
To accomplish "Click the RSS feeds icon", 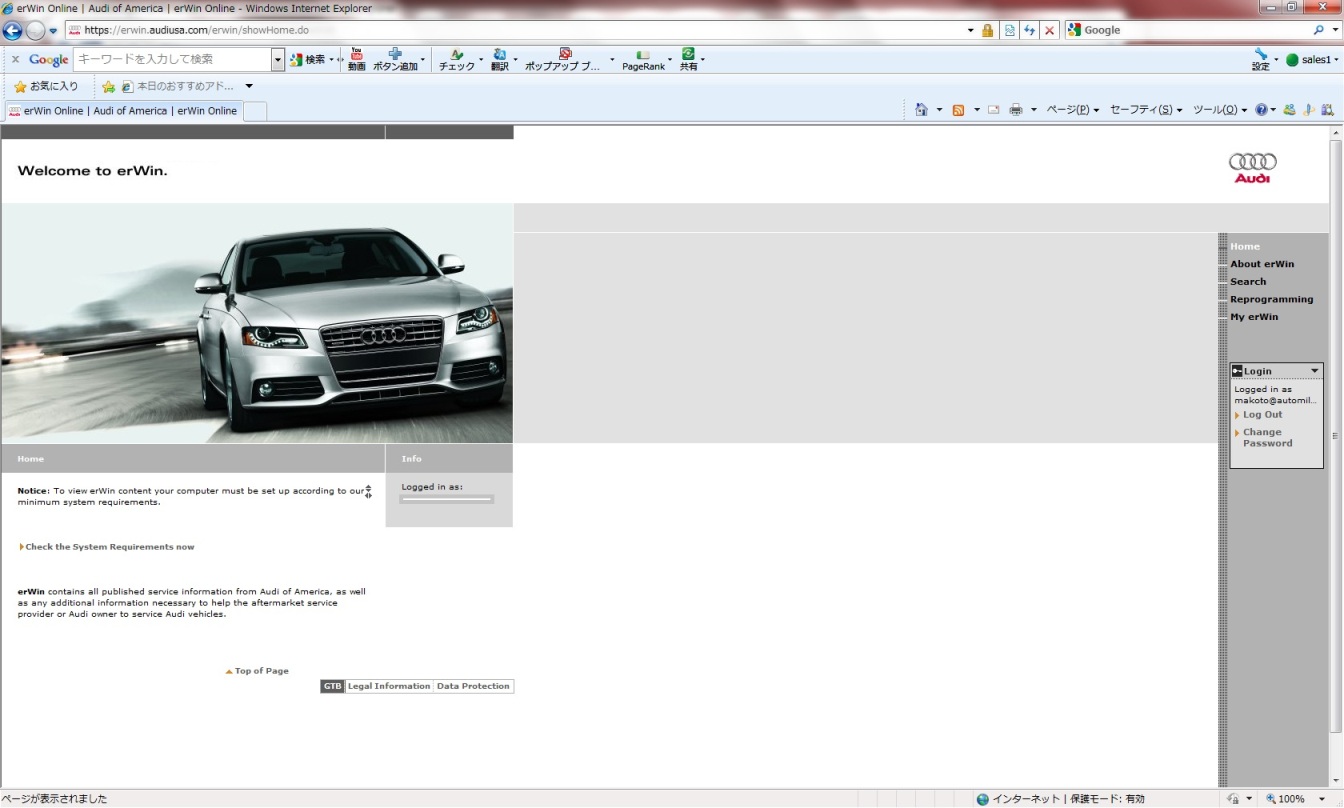I will click(x=958, y=110).
